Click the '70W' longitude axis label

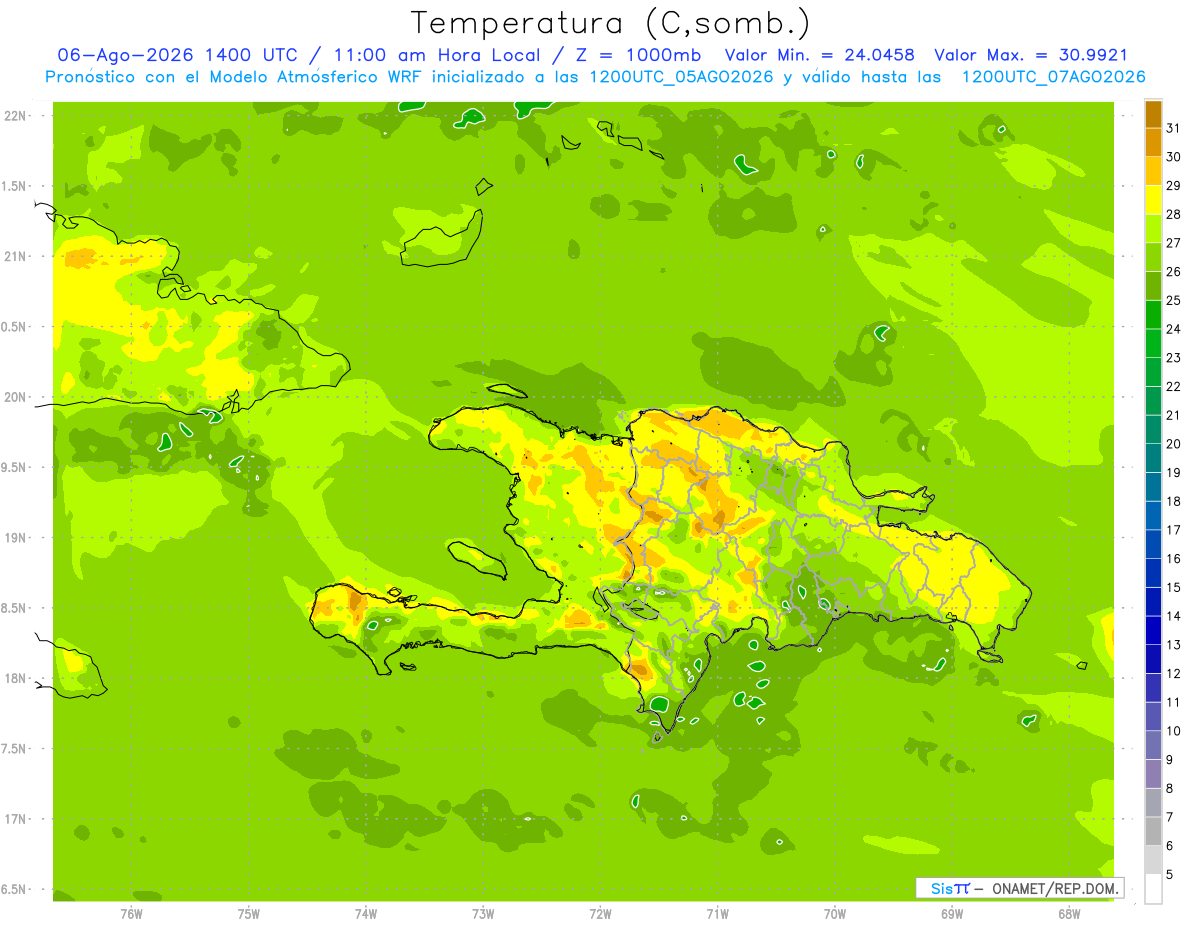[834, 914]
